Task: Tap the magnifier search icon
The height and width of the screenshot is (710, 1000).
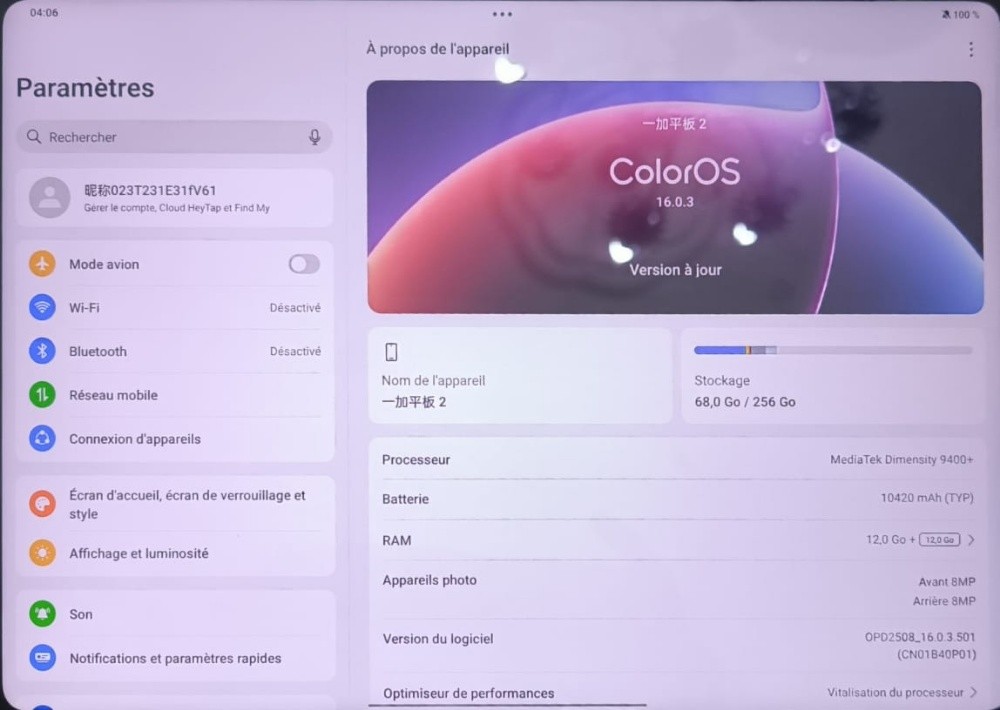Action: [x=34, y=137]
